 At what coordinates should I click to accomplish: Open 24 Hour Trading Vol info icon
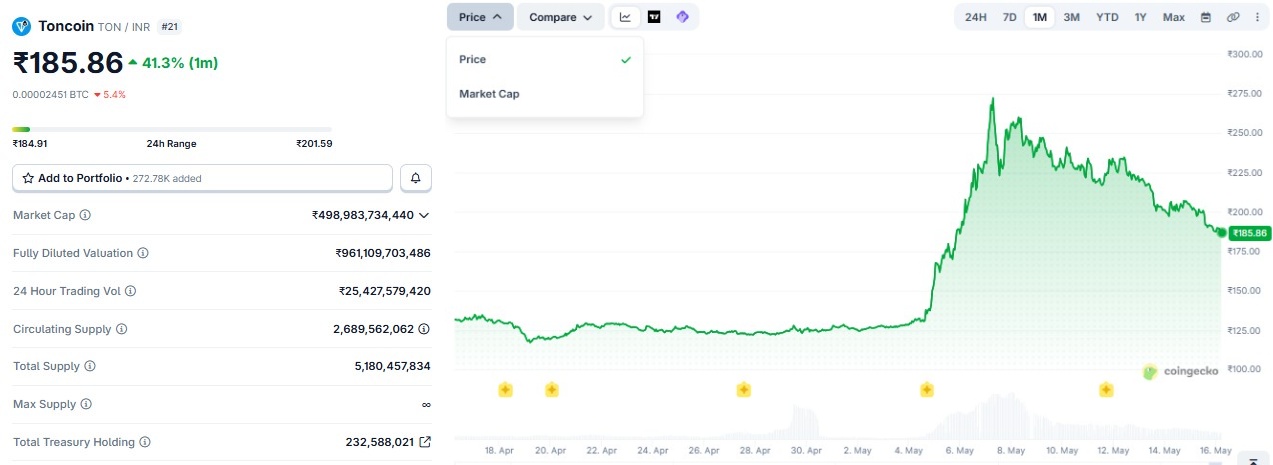(x=130, y=291)
